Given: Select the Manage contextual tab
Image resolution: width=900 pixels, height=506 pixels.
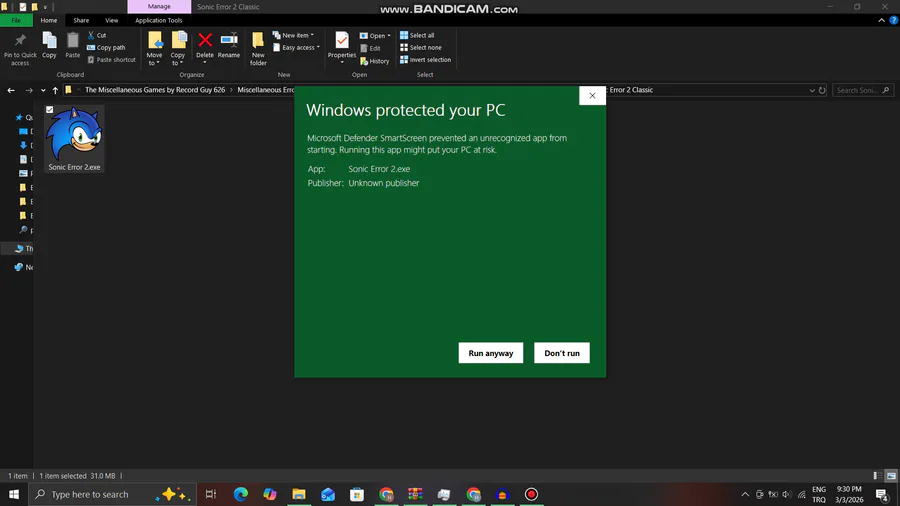Looking at the screenshot, I should click(x=159, y=6).
